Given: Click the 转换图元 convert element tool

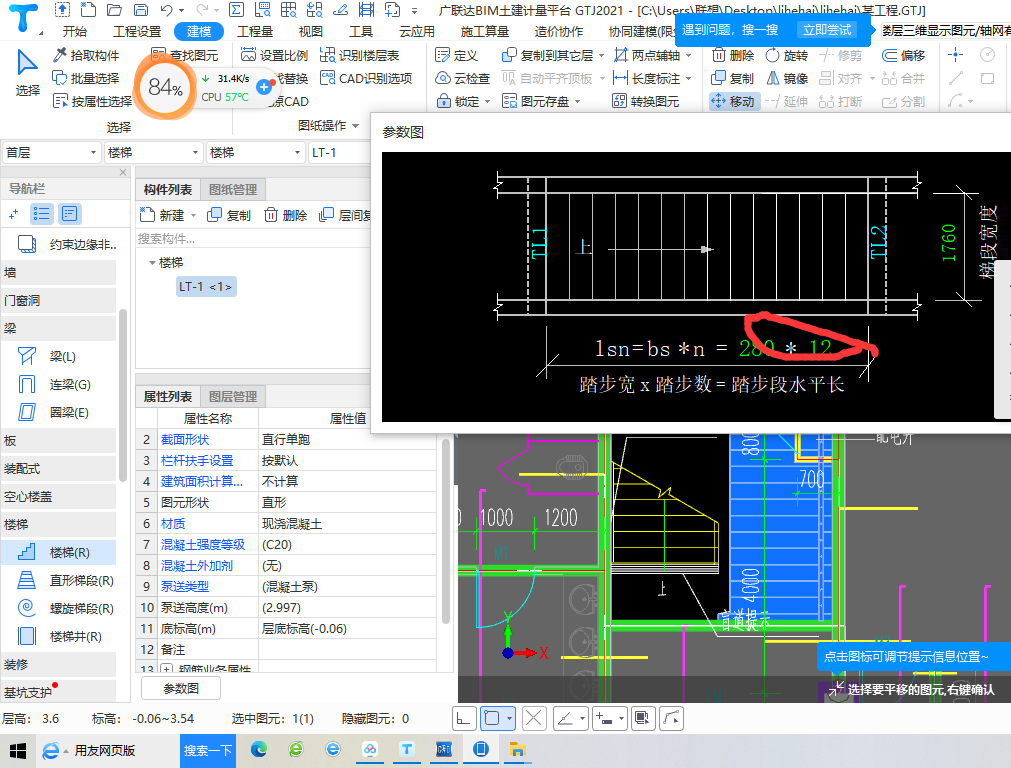Looking at the screenshot, I should [x=645, y=101].
